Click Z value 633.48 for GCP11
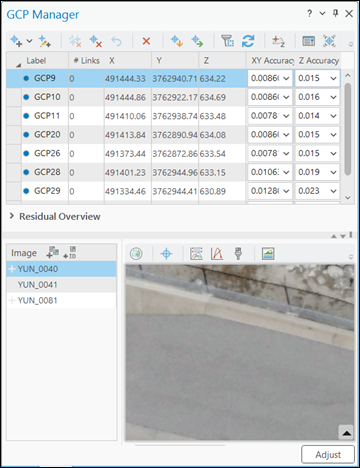The width and height of the screenshot is (360, 468). 213,116
